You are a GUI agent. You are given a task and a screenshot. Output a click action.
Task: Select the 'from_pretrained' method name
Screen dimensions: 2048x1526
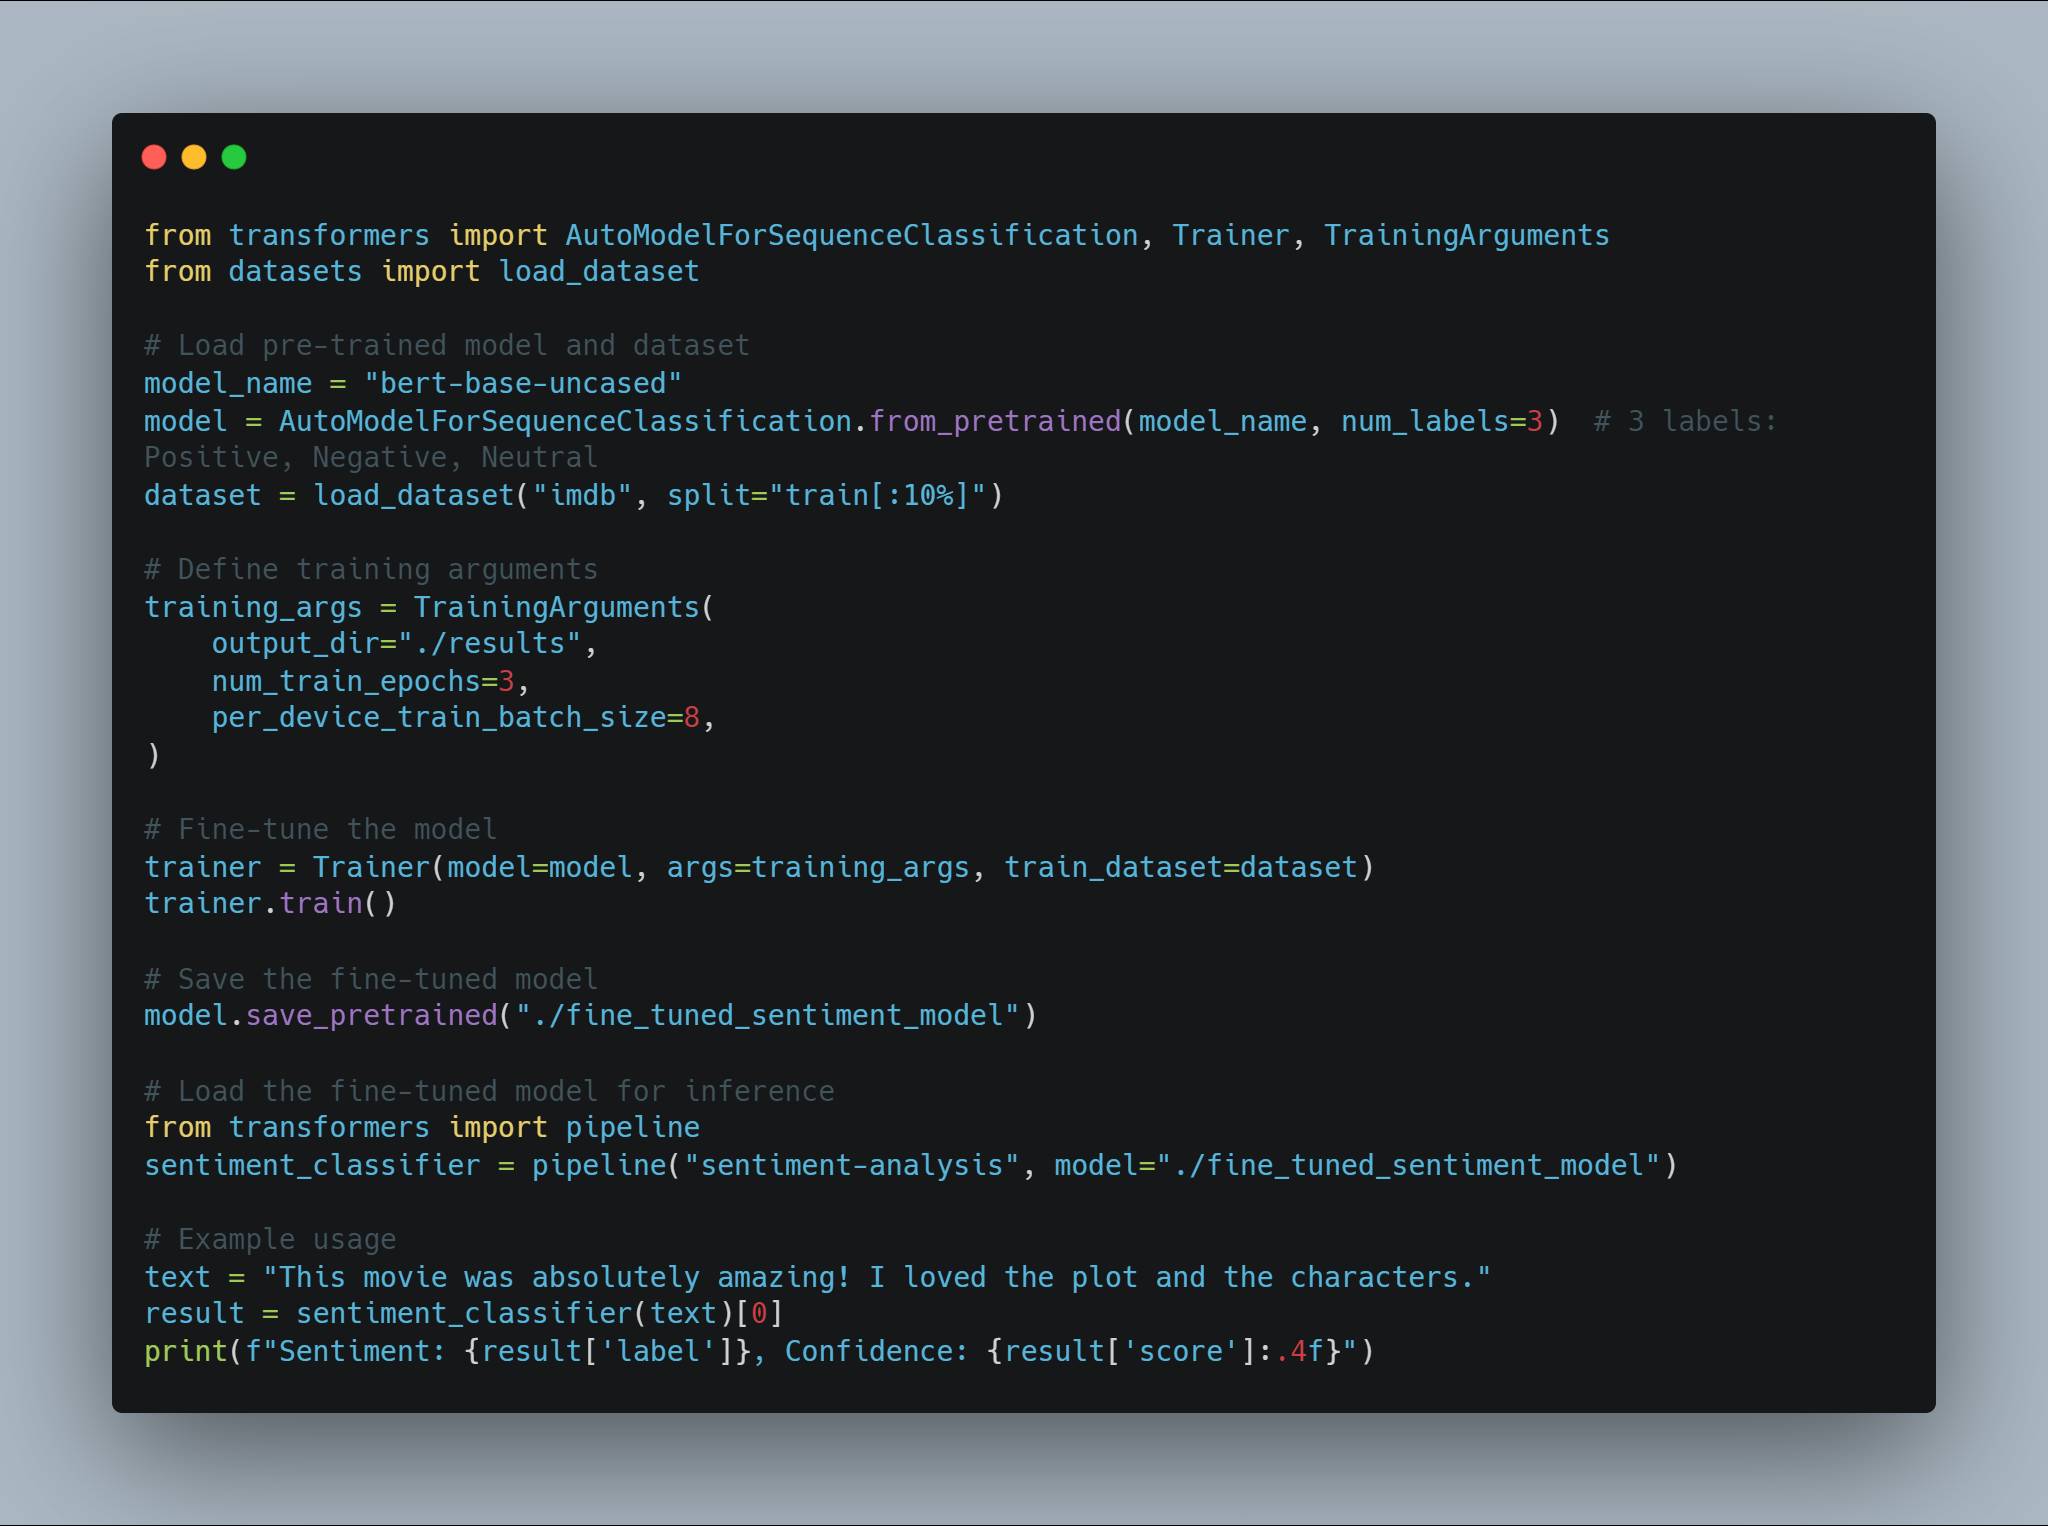tap(995, 422)
